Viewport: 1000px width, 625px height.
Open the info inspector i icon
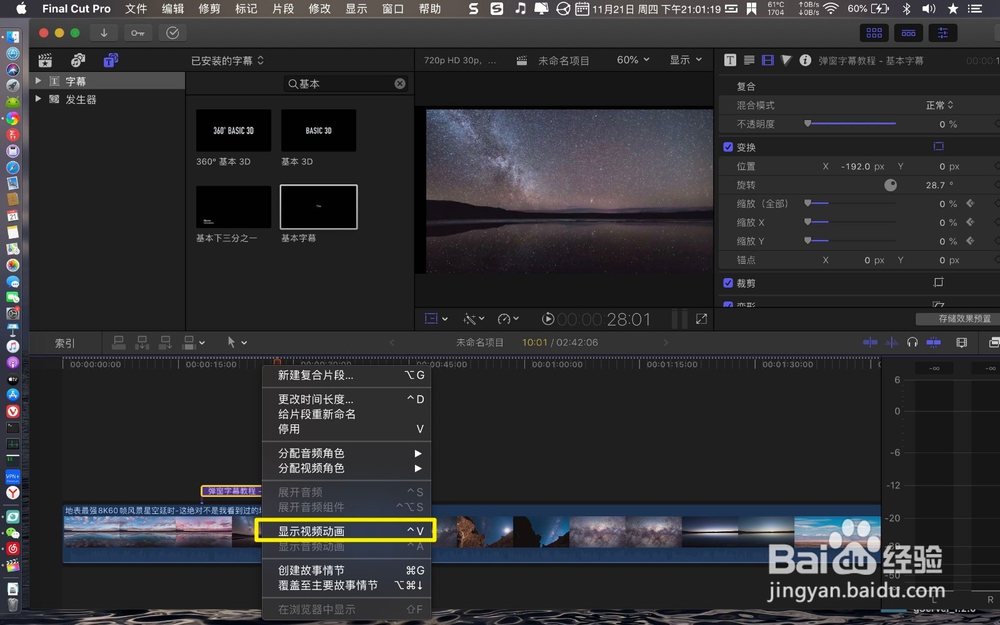(x=805, y=60)
